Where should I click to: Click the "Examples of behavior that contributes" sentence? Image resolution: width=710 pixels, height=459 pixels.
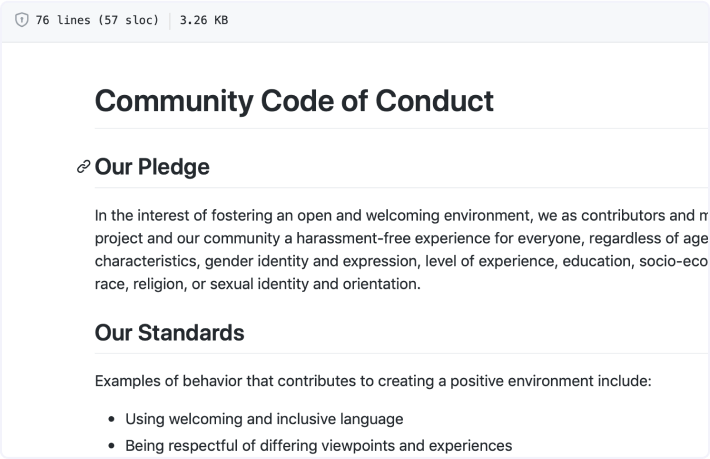373,381
